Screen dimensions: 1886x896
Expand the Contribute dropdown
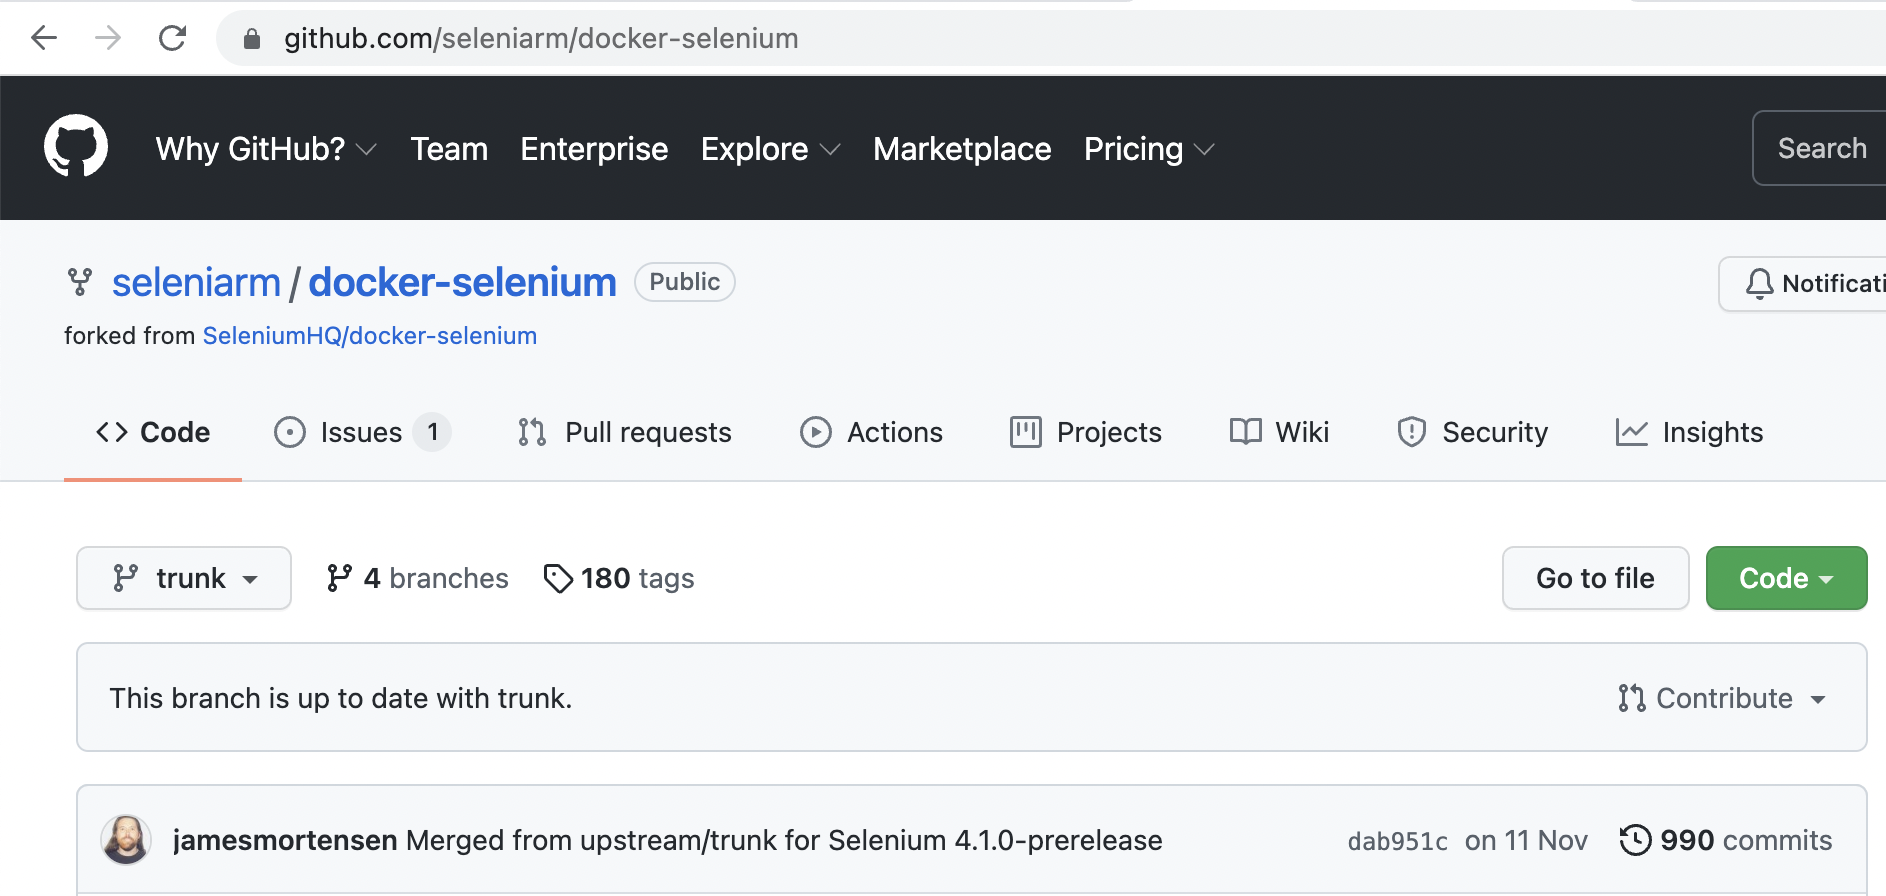tap(1722, 698)
